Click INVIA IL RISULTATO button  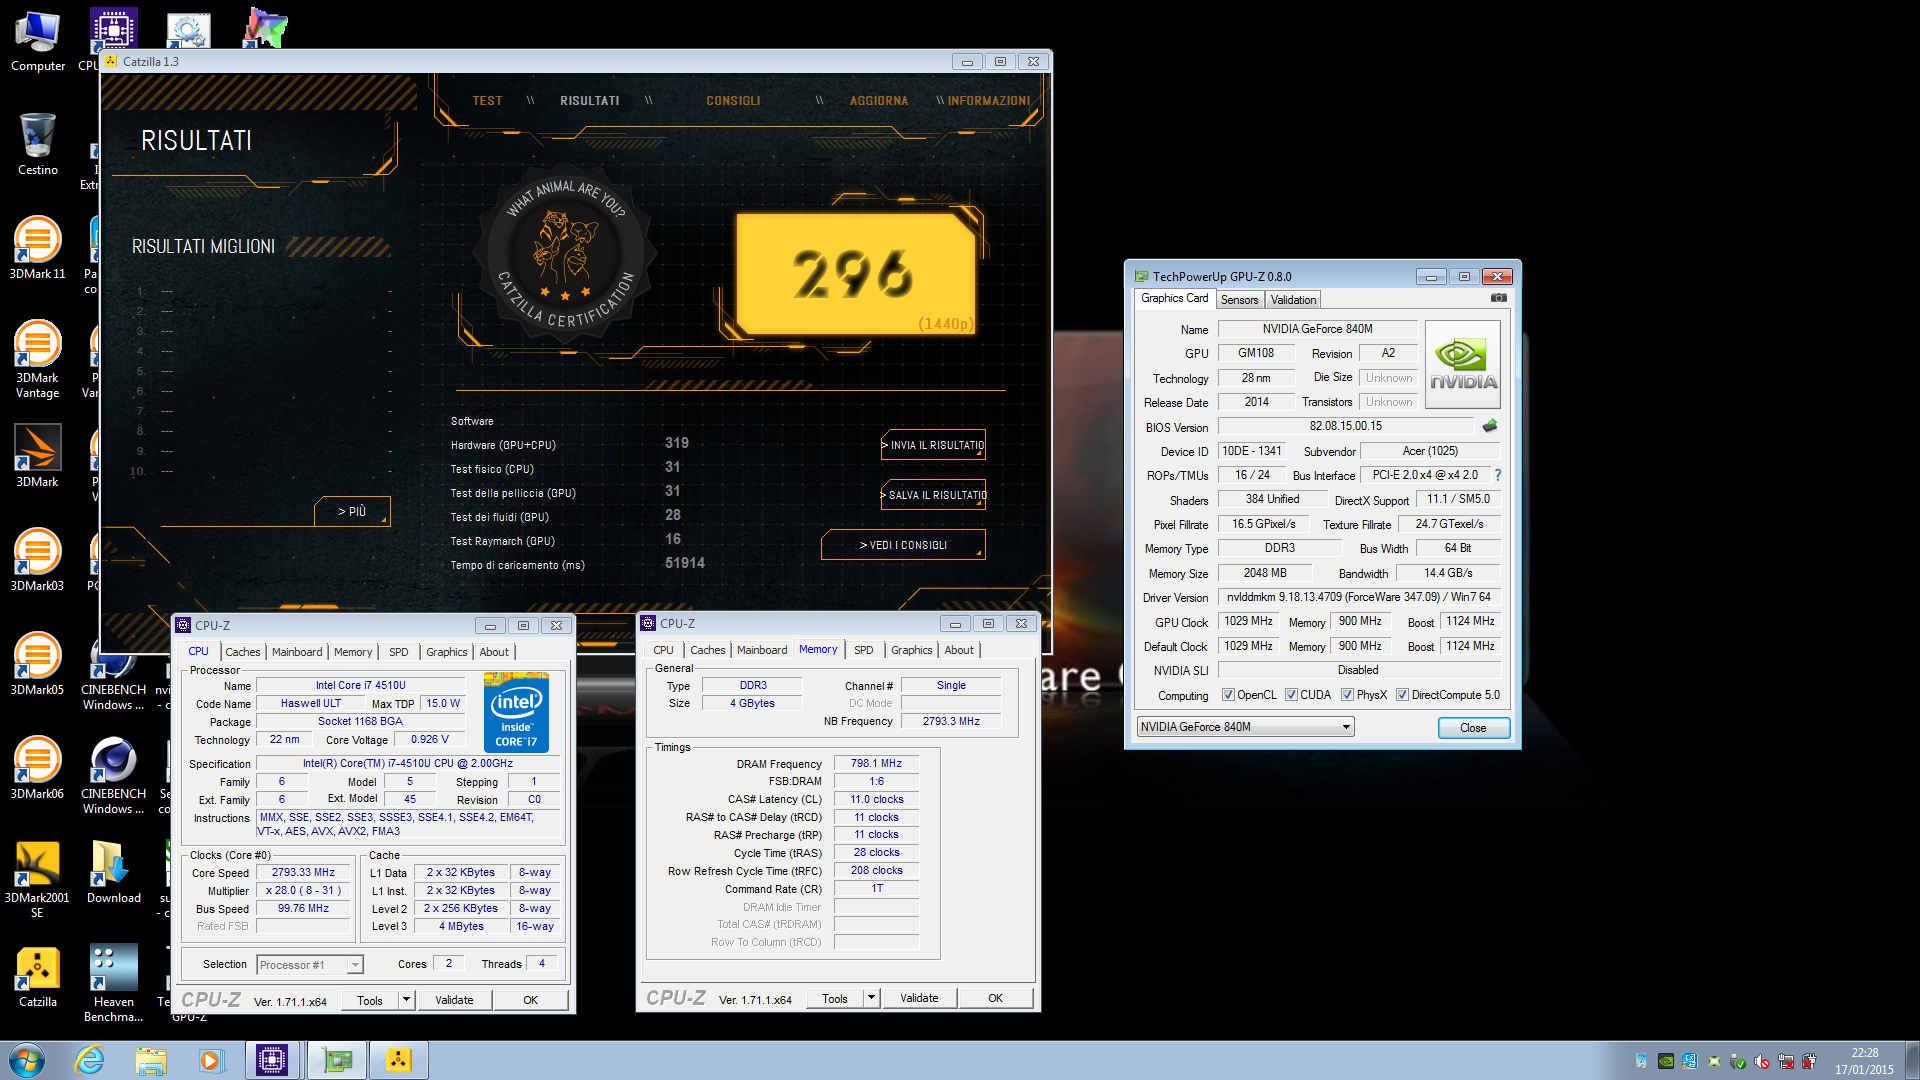click(933, 445)
